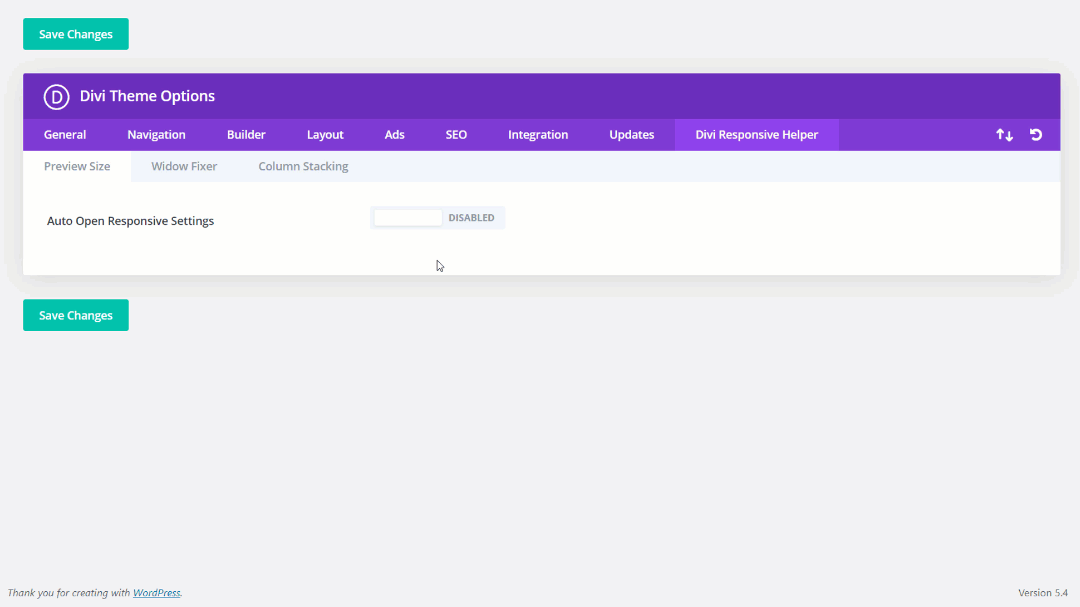
Task: Click the import/export arrows icon
Action: pos(1004,135)
